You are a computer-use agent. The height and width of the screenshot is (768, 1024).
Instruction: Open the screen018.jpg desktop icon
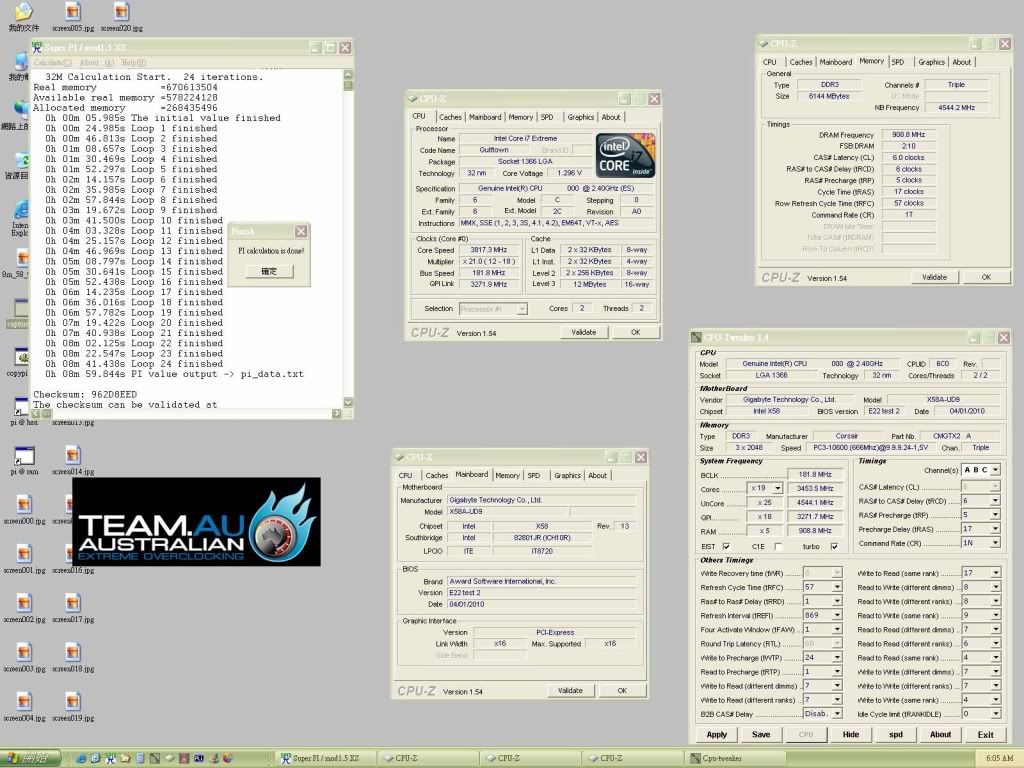[73, 657]
